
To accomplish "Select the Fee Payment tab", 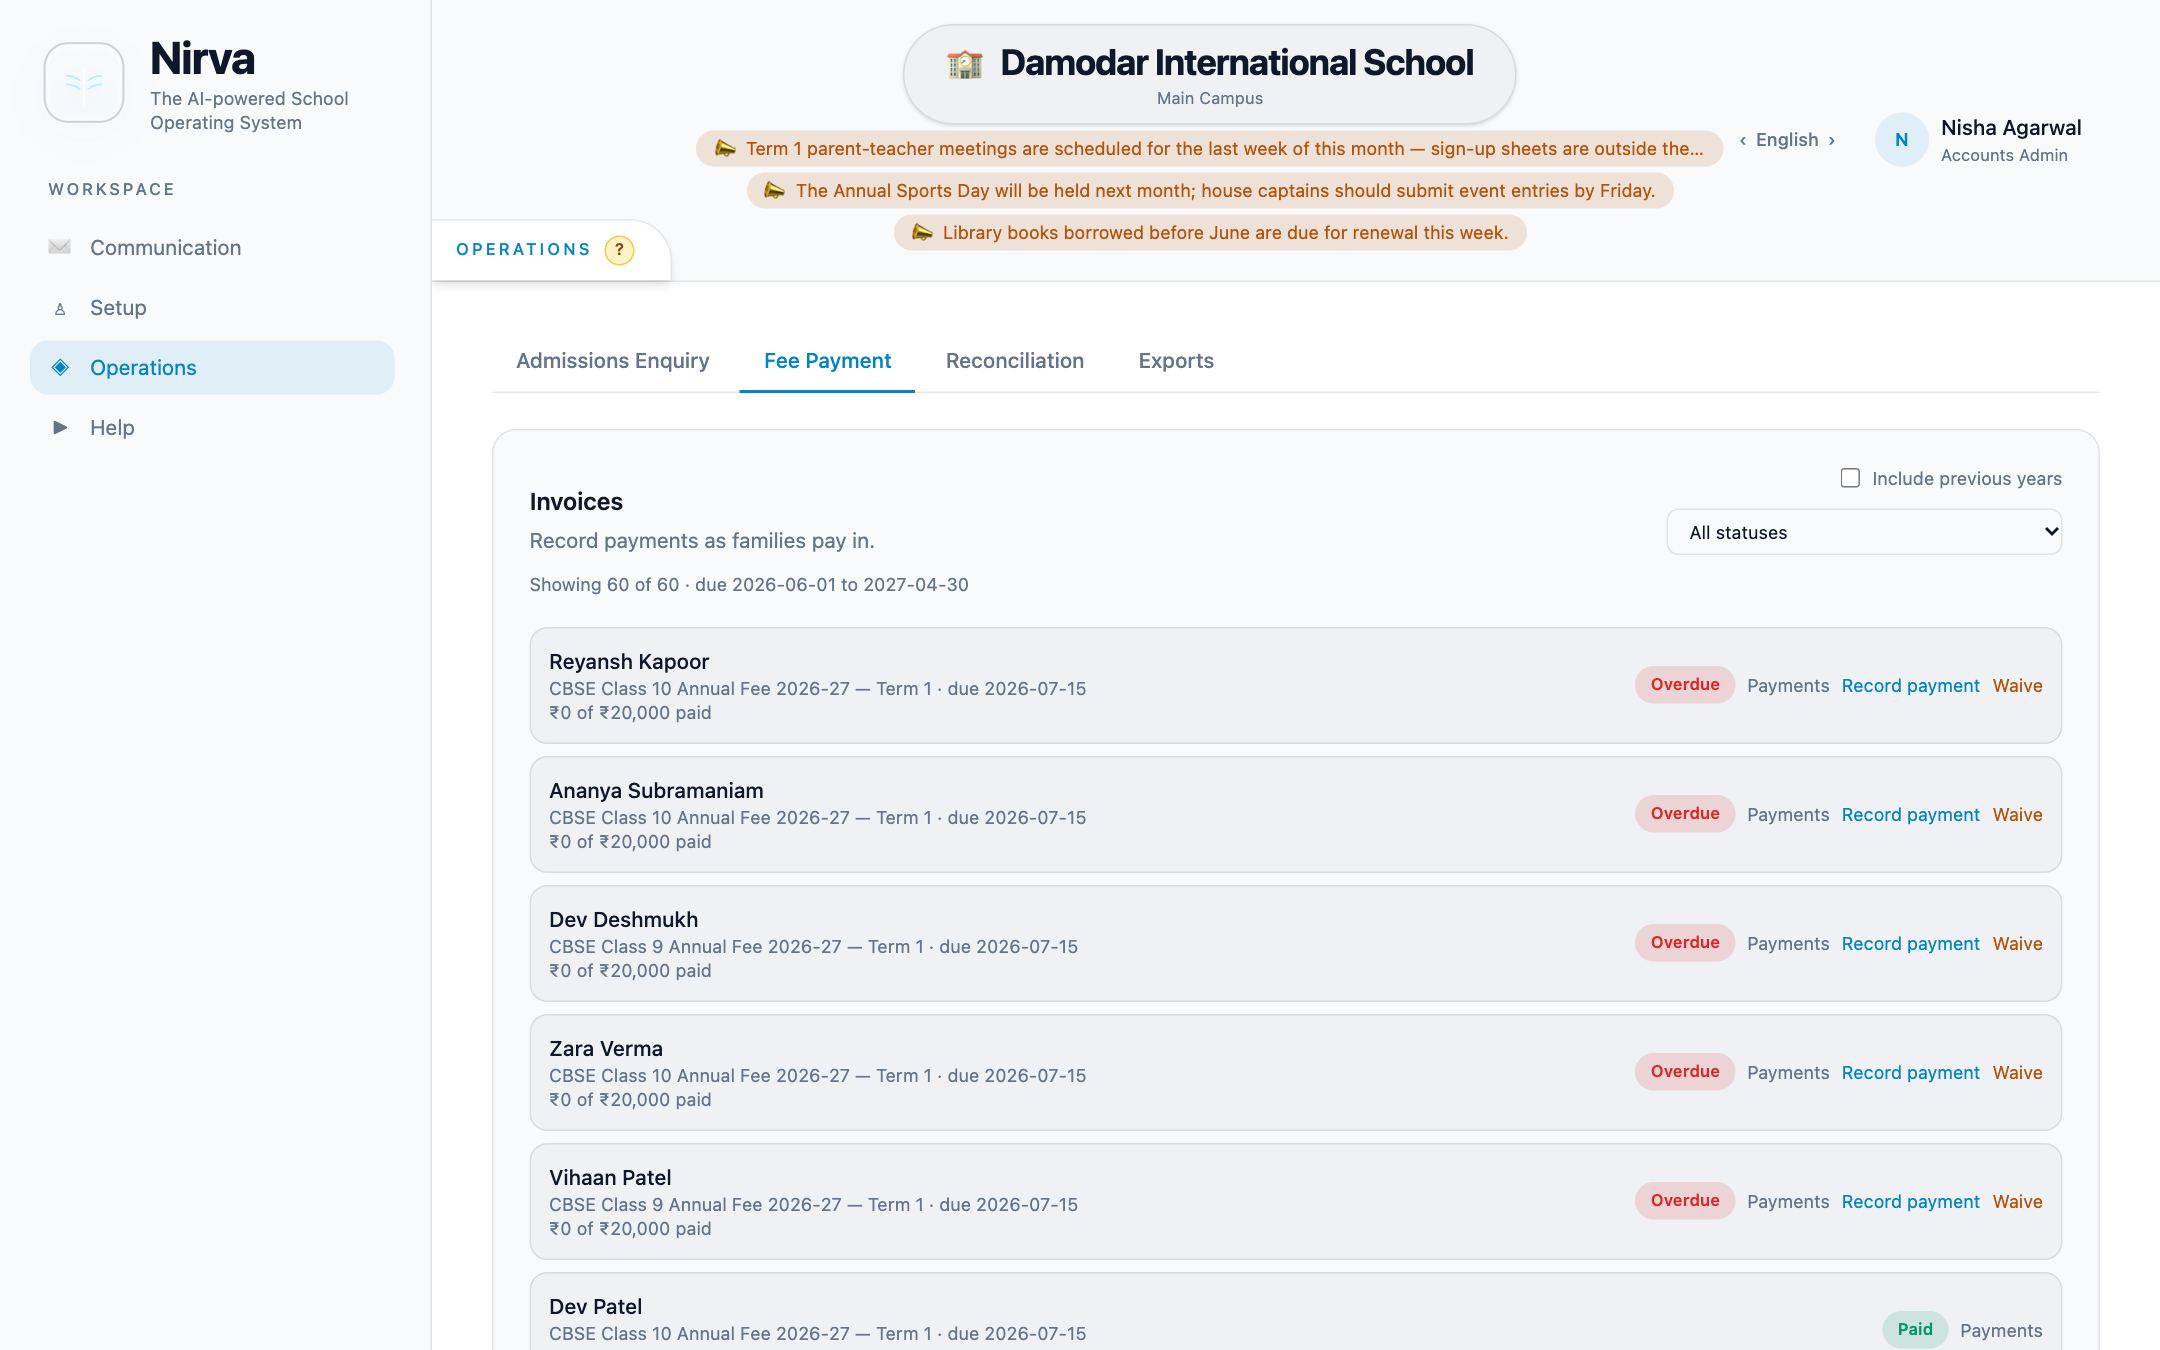I will click(x=827, y=361).
